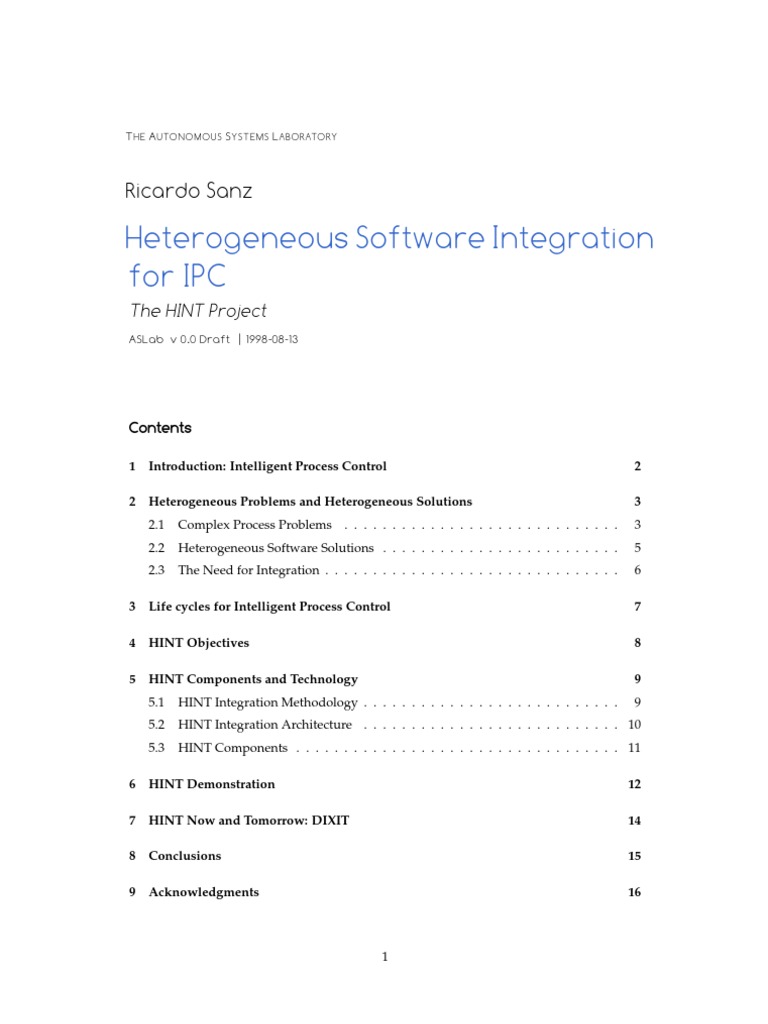Select the date '1998-08-13'

coord(272,339)
